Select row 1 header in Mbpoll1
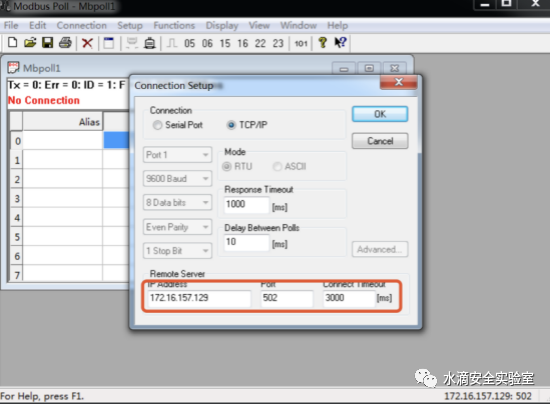Viewport: 552px width, 404px height. pyautogui.click(x=17, y=160)
